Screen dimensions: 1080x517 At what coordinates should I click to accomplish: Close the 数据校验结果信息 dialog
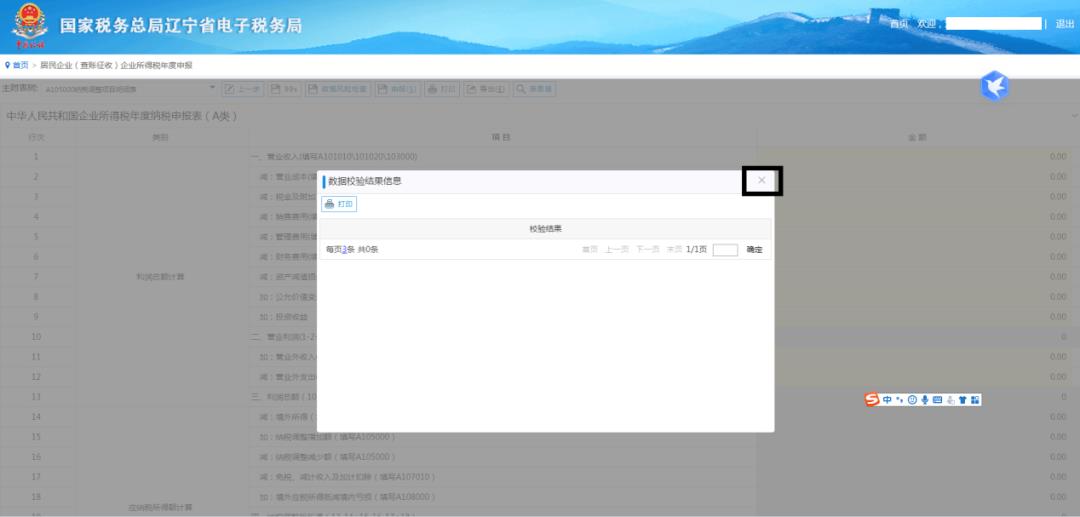point(761,180)
